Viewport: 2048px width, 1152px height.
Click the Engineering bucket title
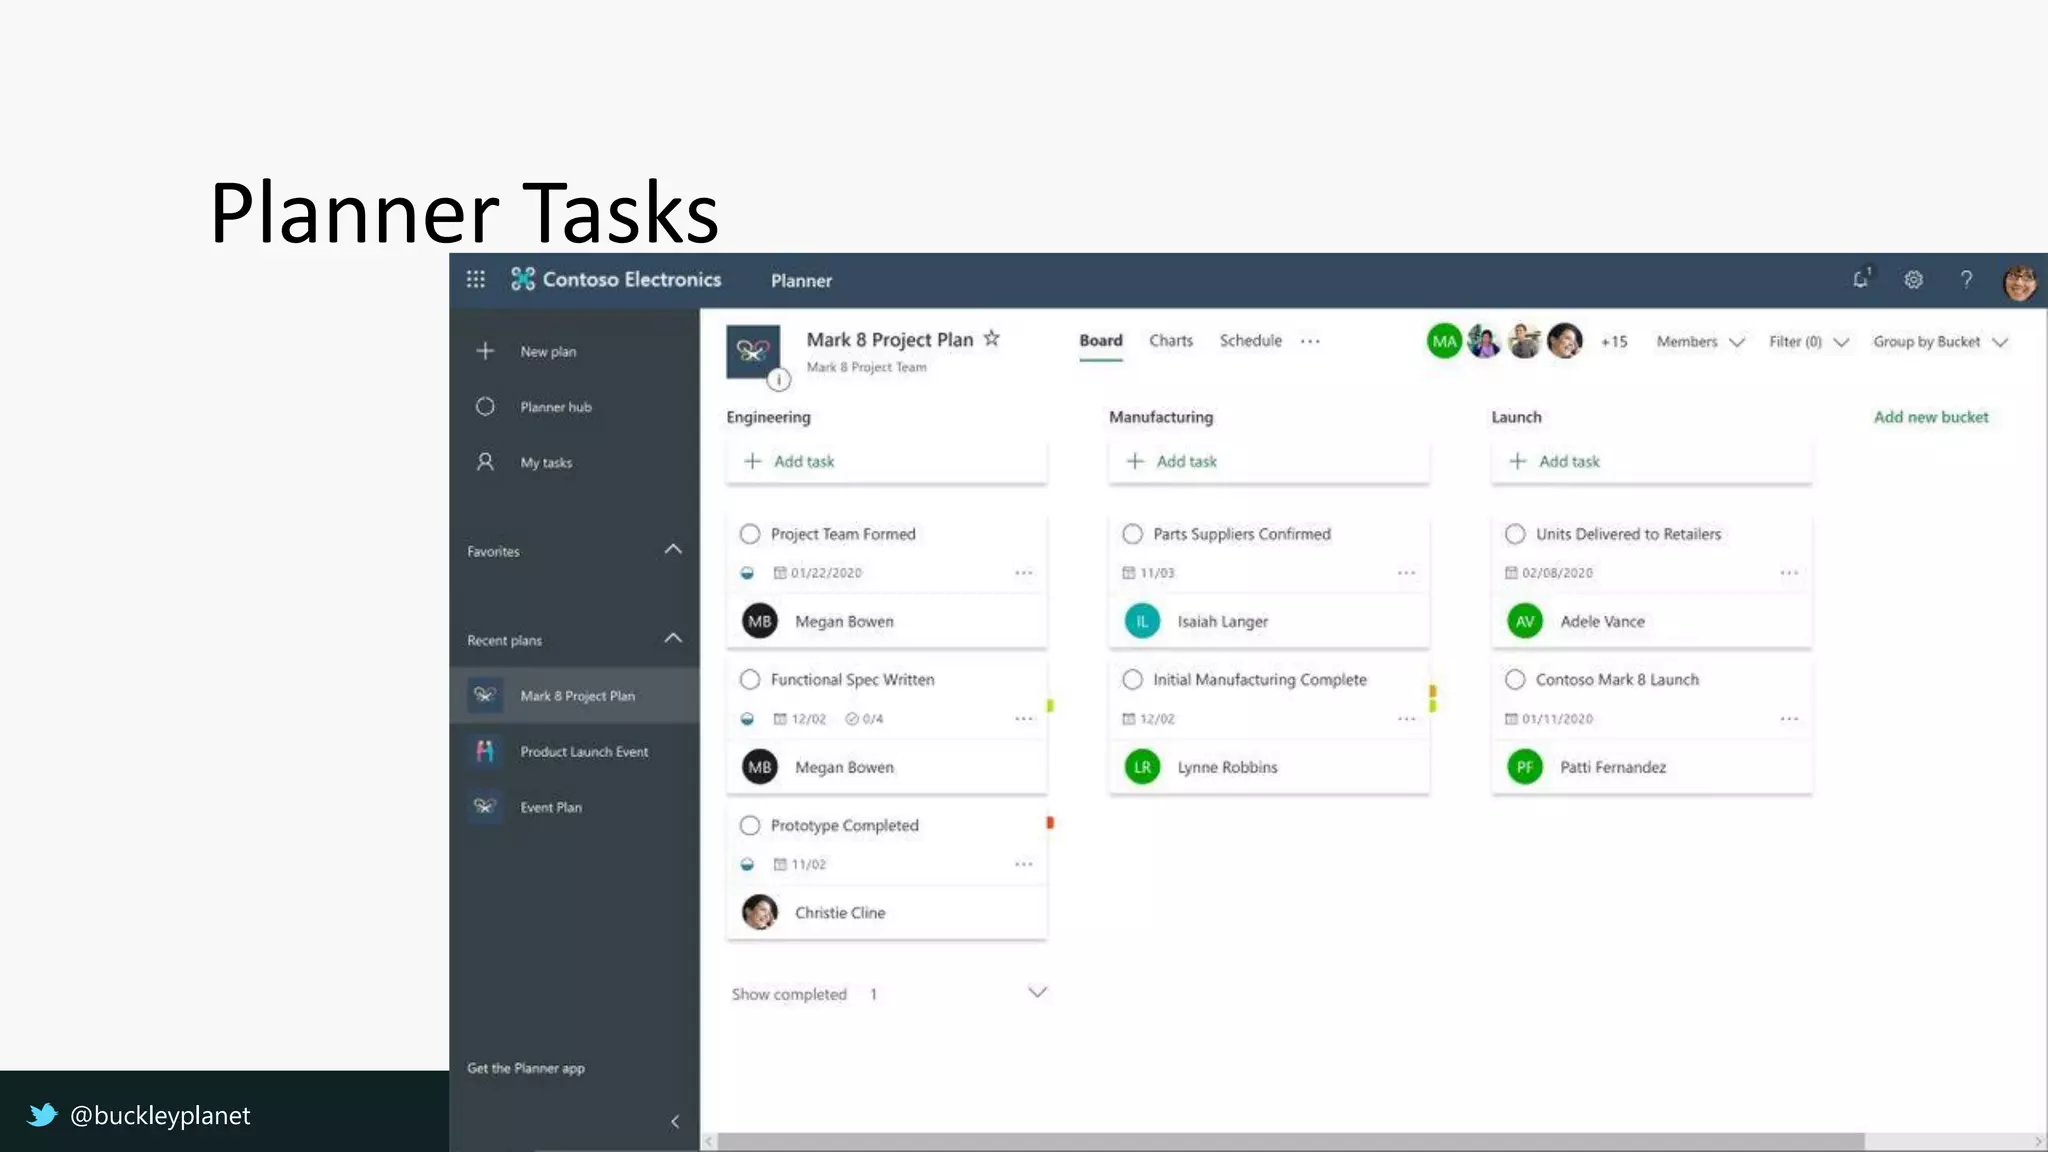(x=768, y=417)
